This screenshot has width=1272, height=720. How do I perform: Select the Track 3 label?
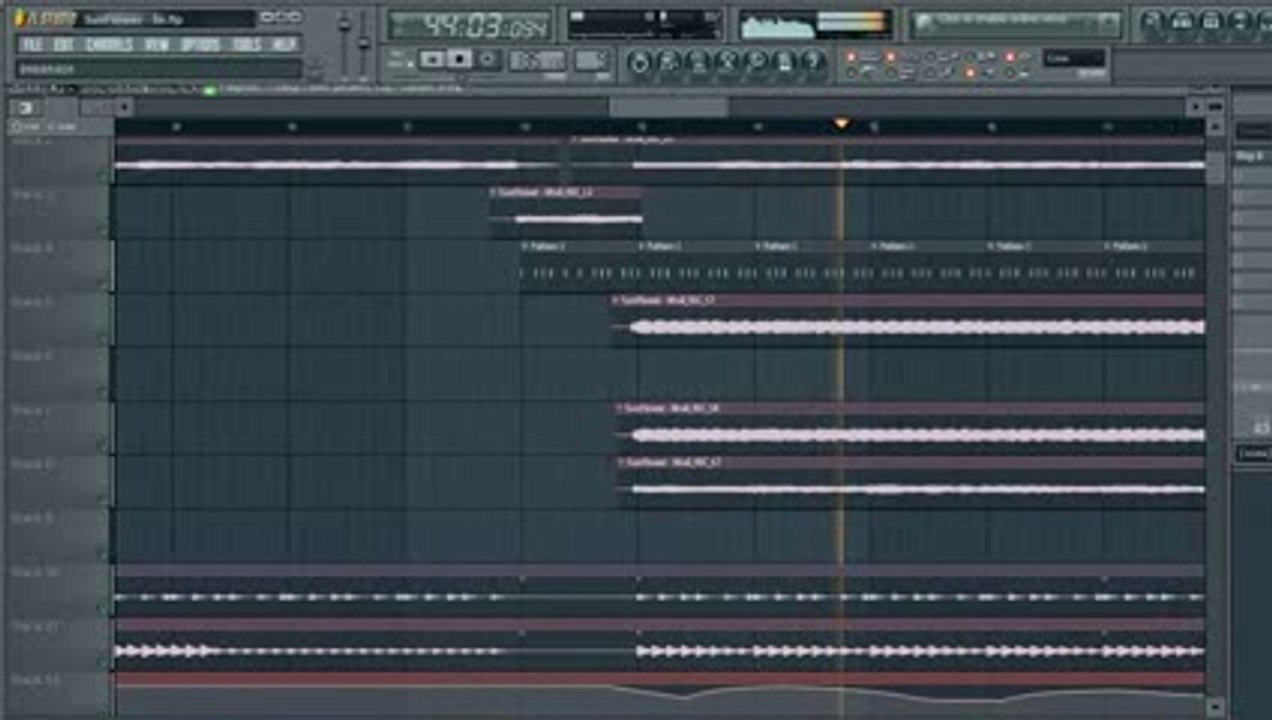[32, 194]
